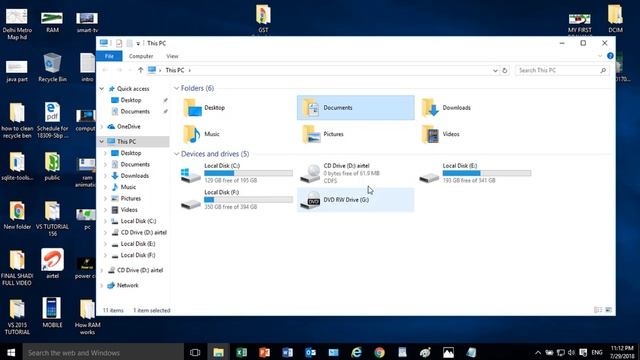The height and width of the screenshot is (360, 640).
Task: Click Local Disk (F:) usage bar
Action: (x=248, y=200)
